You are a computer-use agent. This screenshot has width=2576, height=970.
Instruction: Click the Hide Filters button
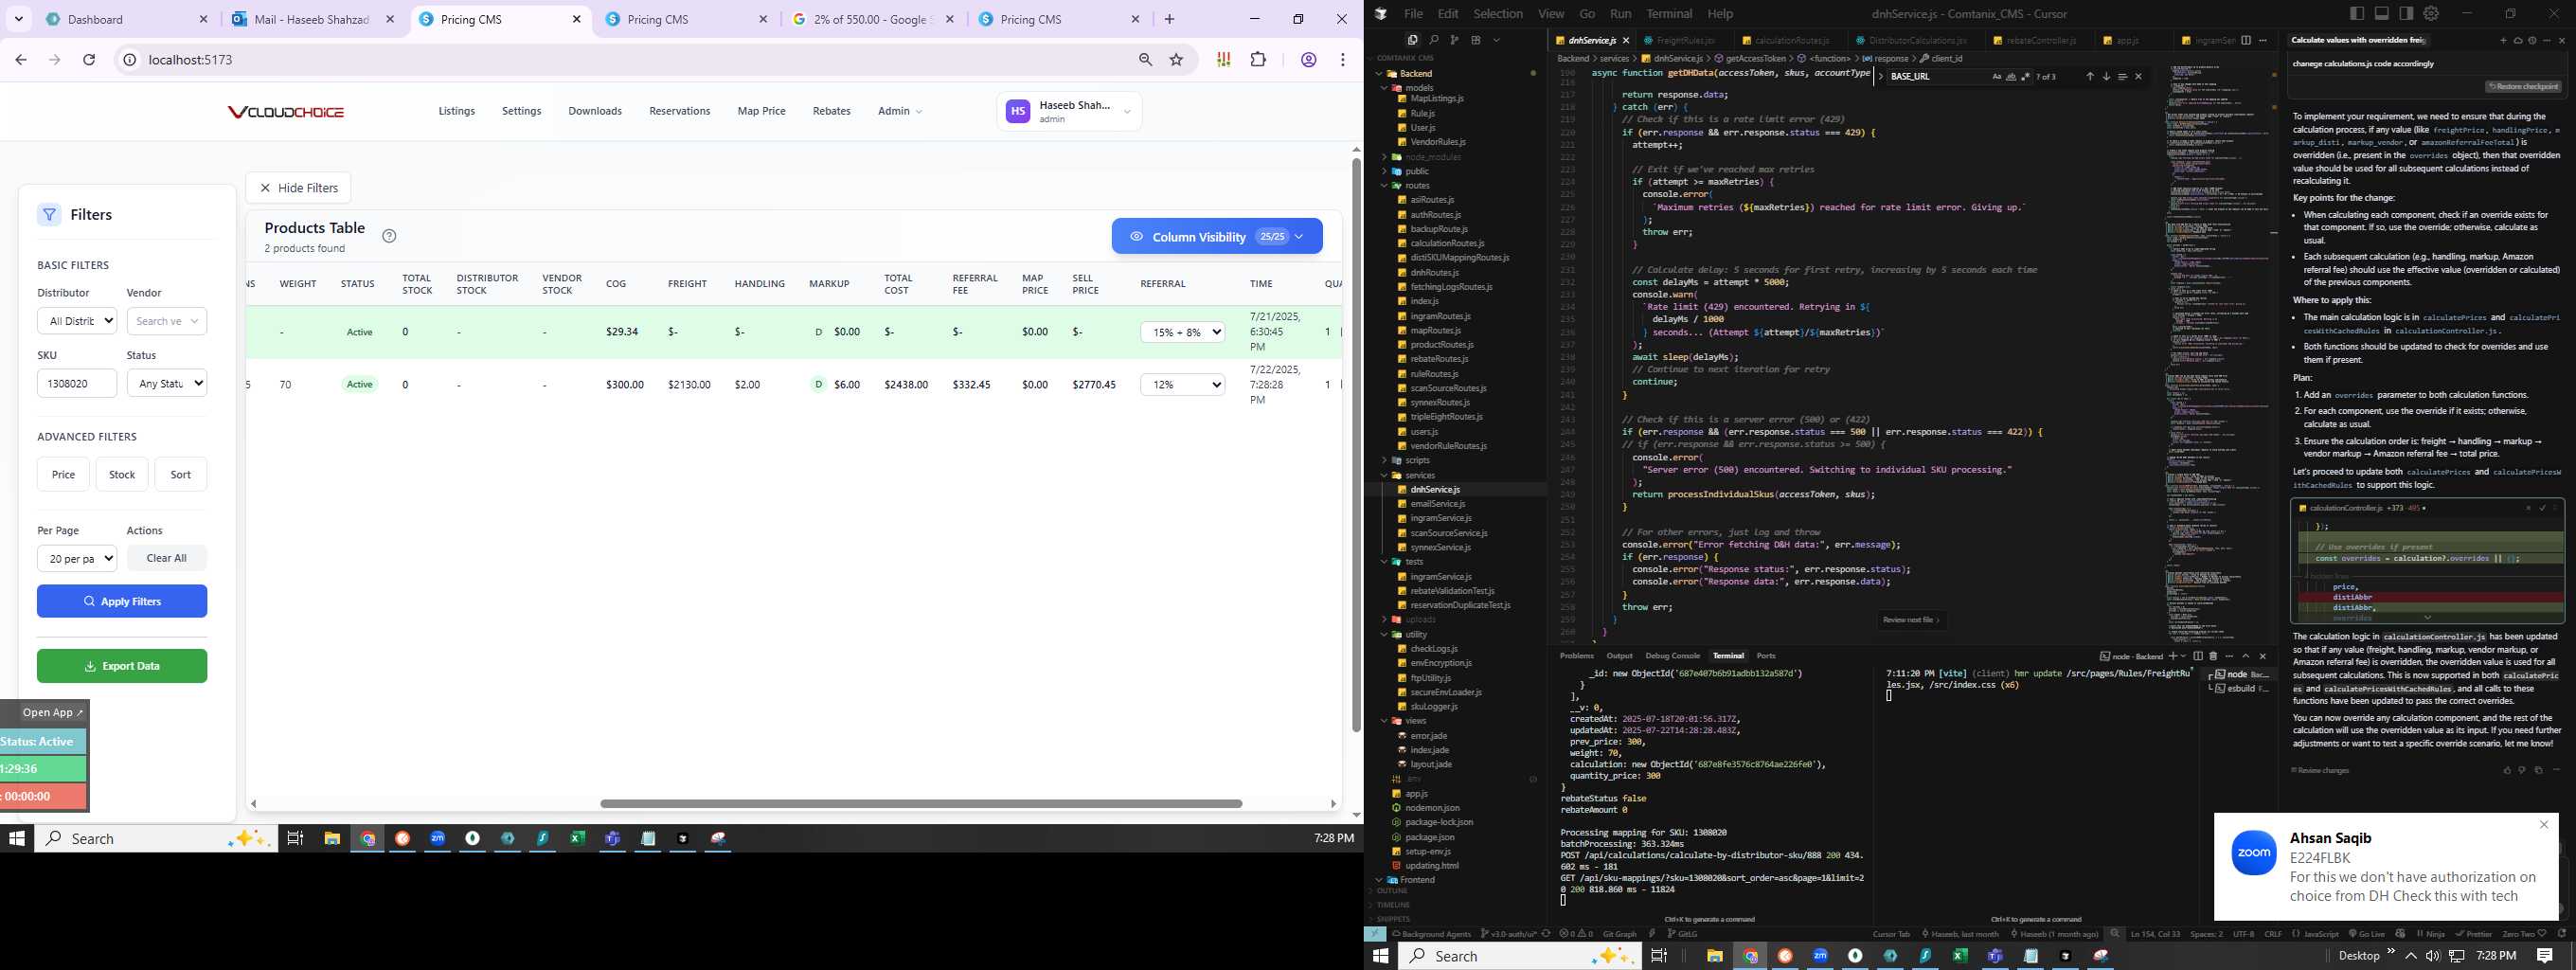pyautogui.click(x=298, y=188)
